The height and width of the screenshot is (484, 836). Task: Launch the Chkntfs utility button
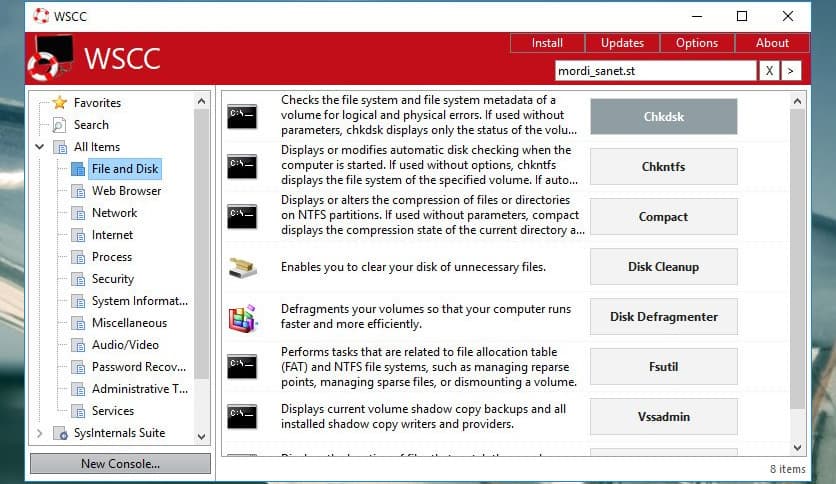pos(663,167)
